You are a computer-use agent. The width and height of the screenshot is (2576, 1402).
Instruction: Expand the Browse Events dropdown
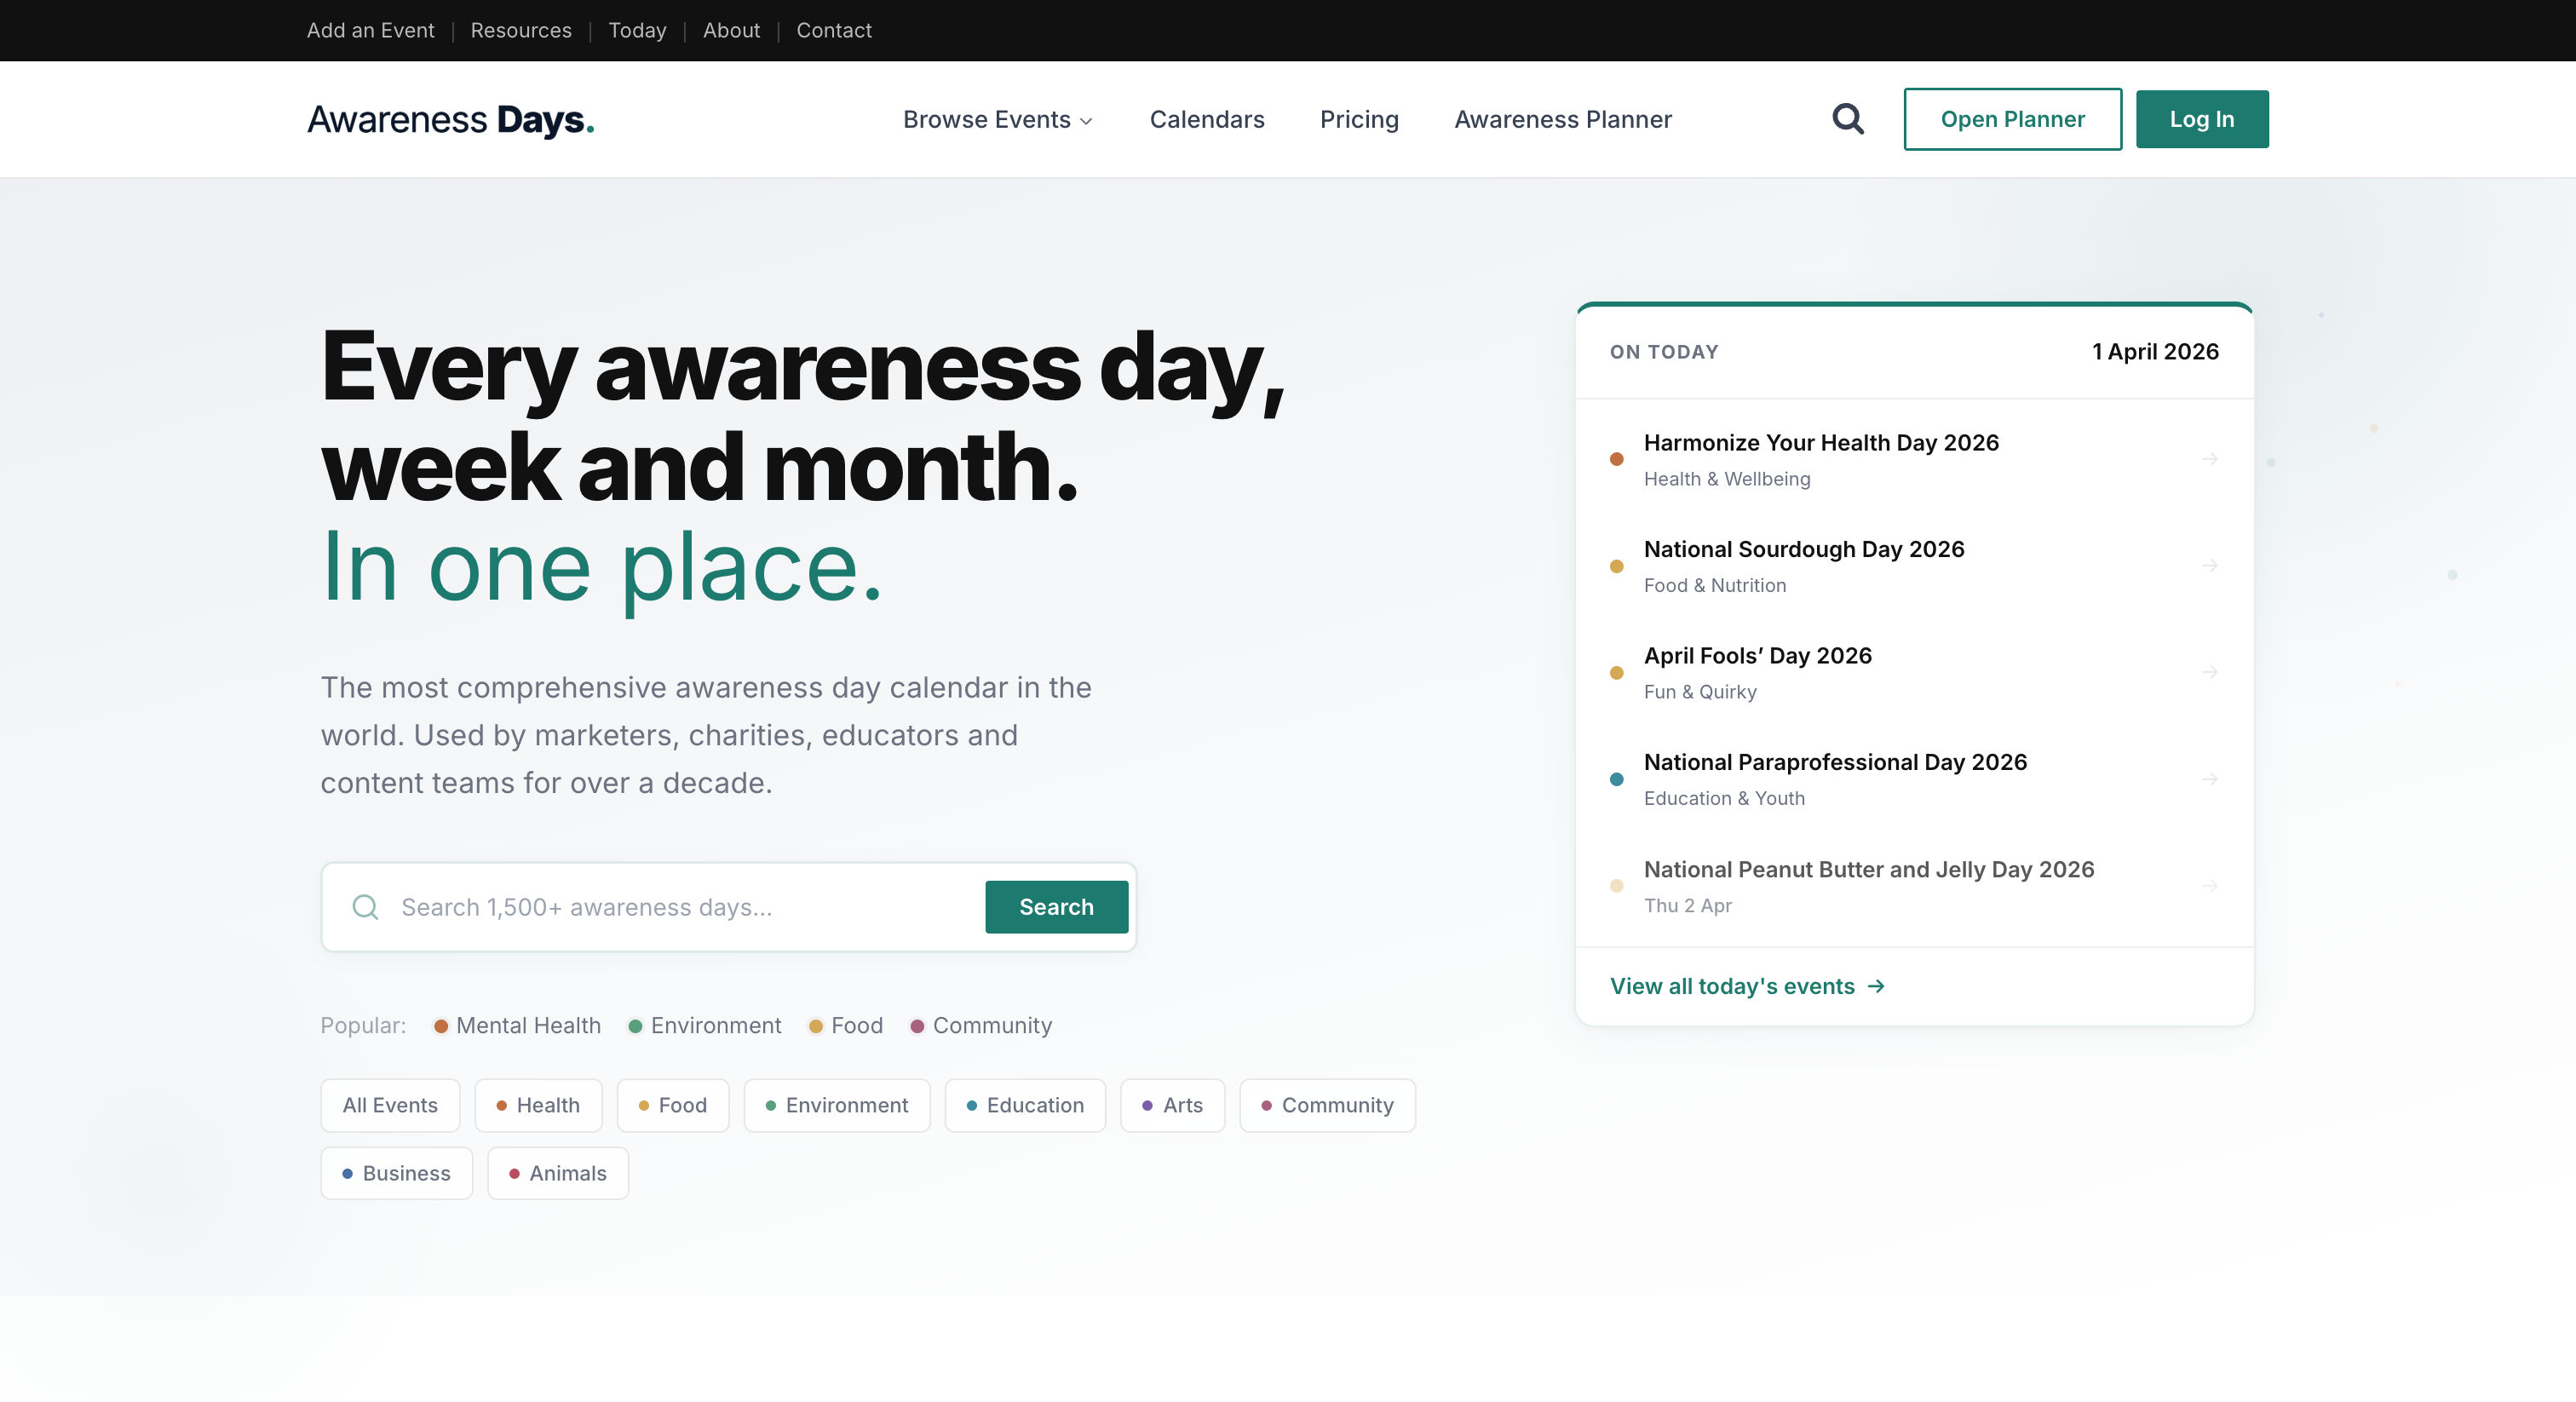click(x=997, y=119)
